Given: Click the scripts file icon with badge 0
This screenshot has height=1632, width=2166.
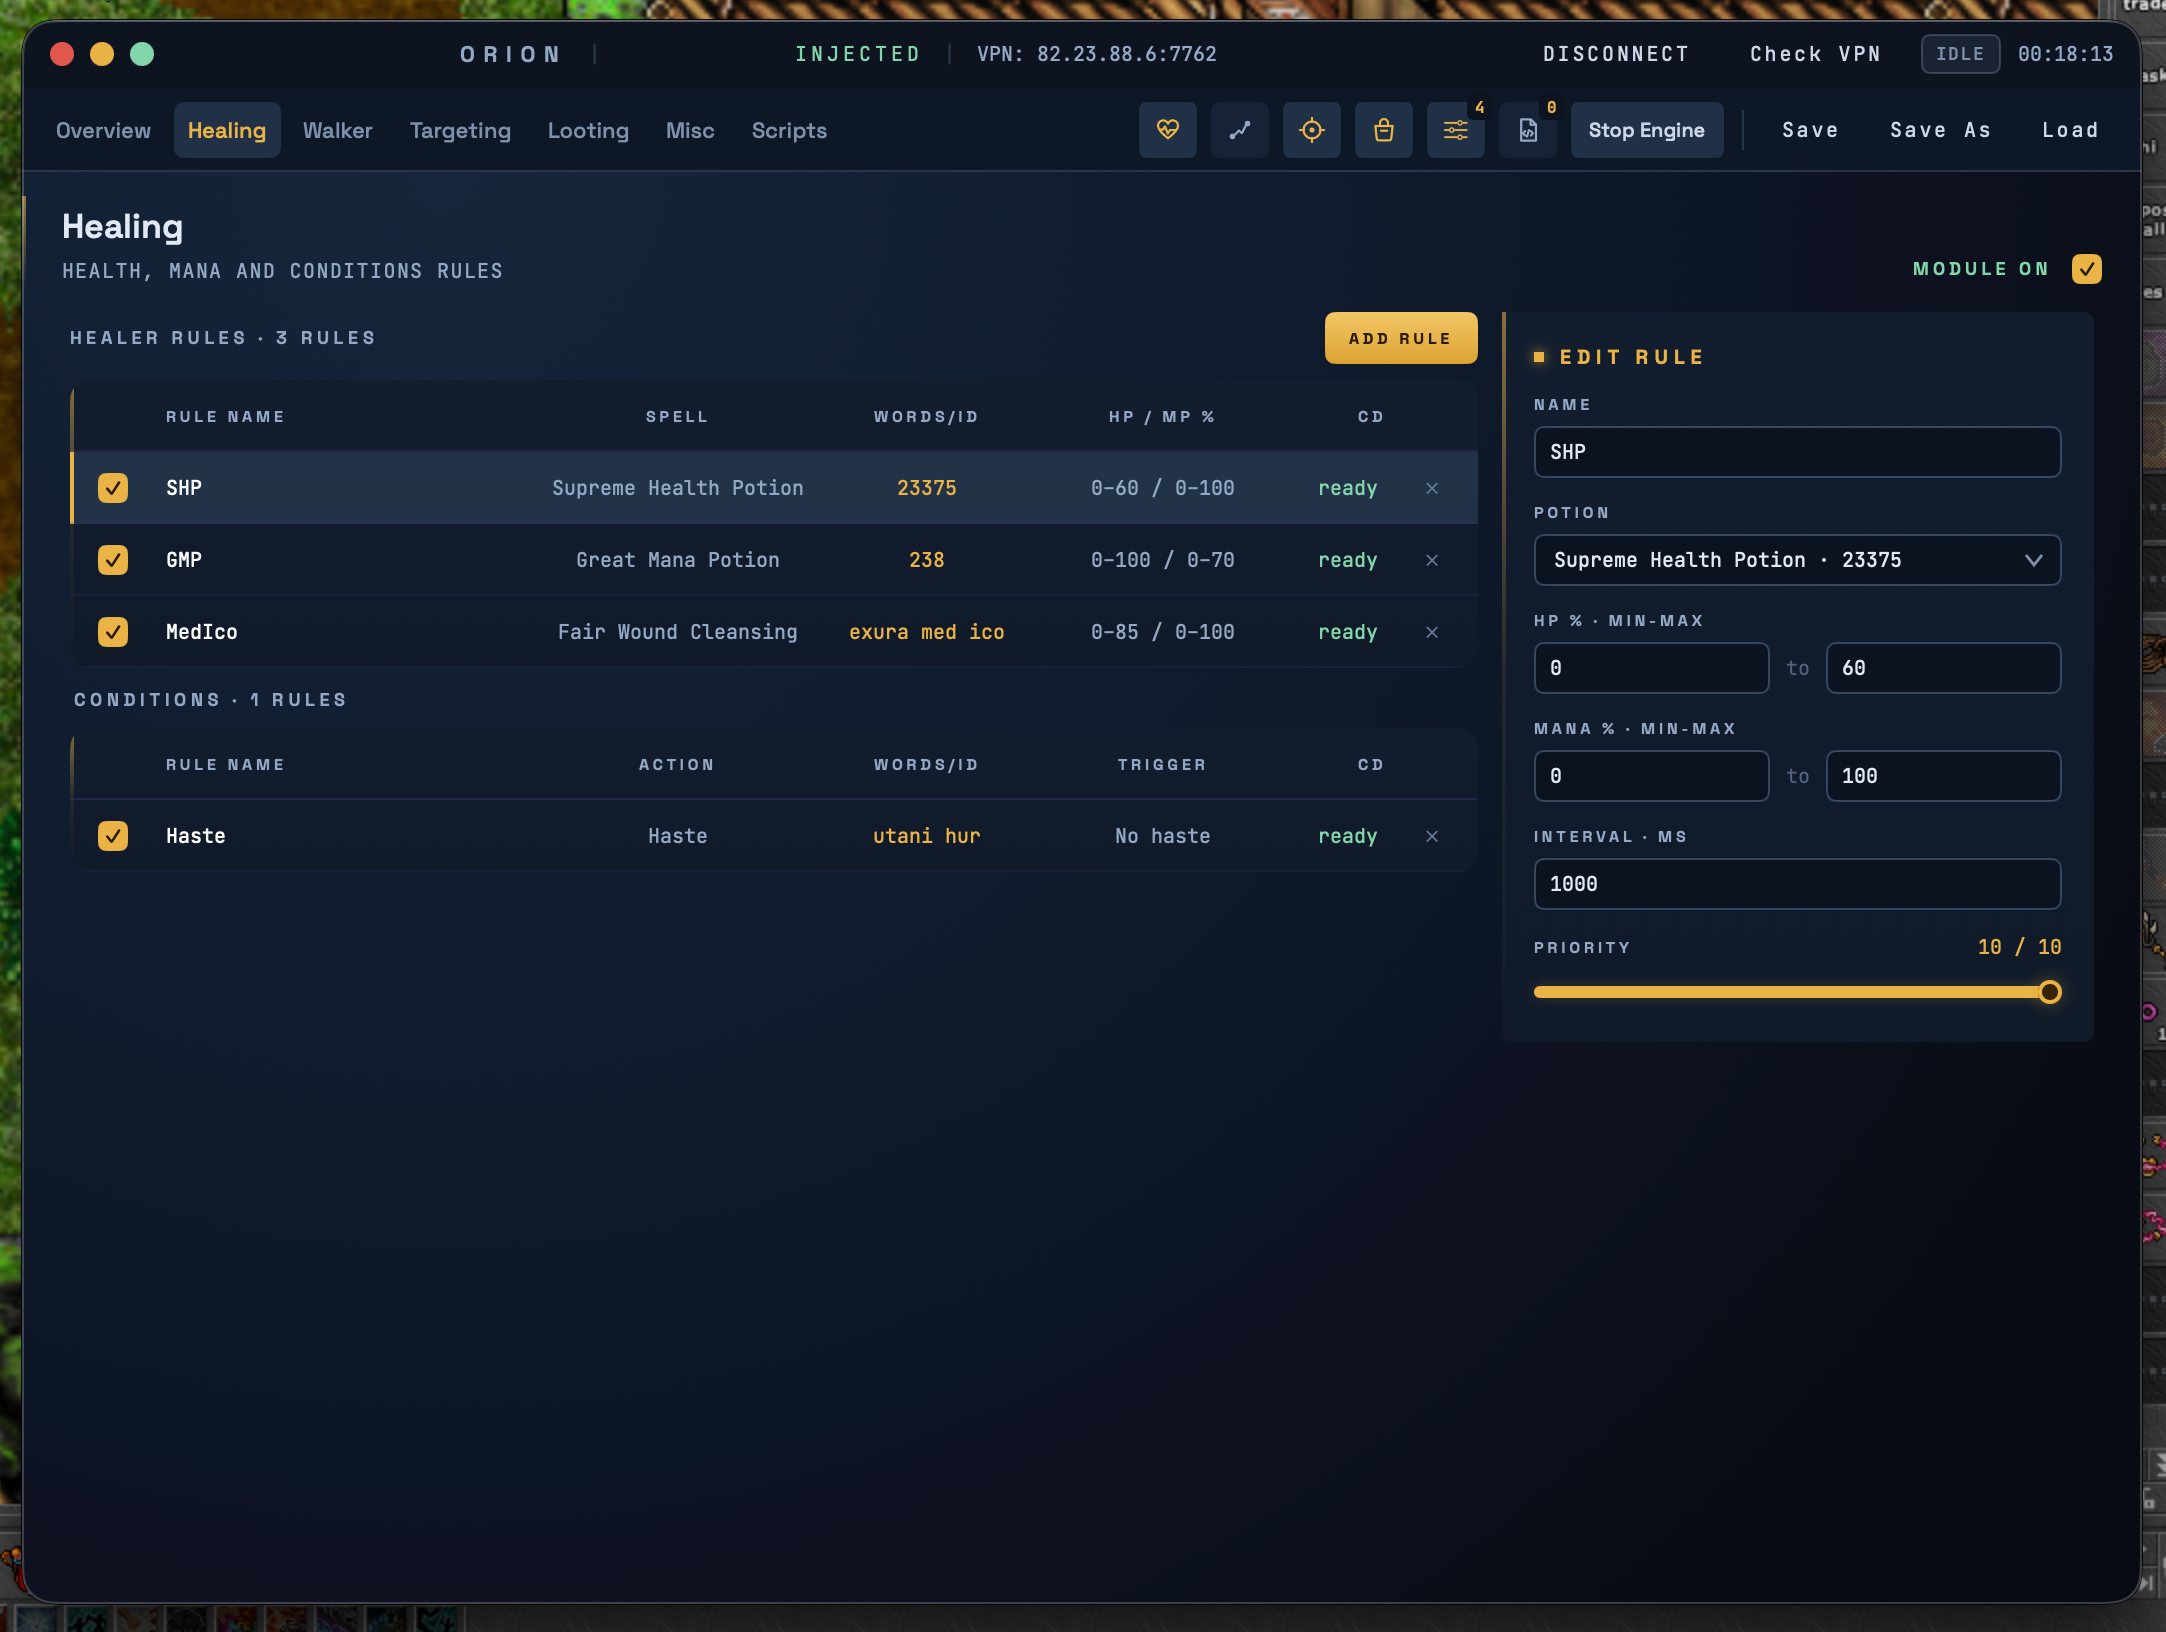Looking at the screenshot, I should [x=1527, y=130].
